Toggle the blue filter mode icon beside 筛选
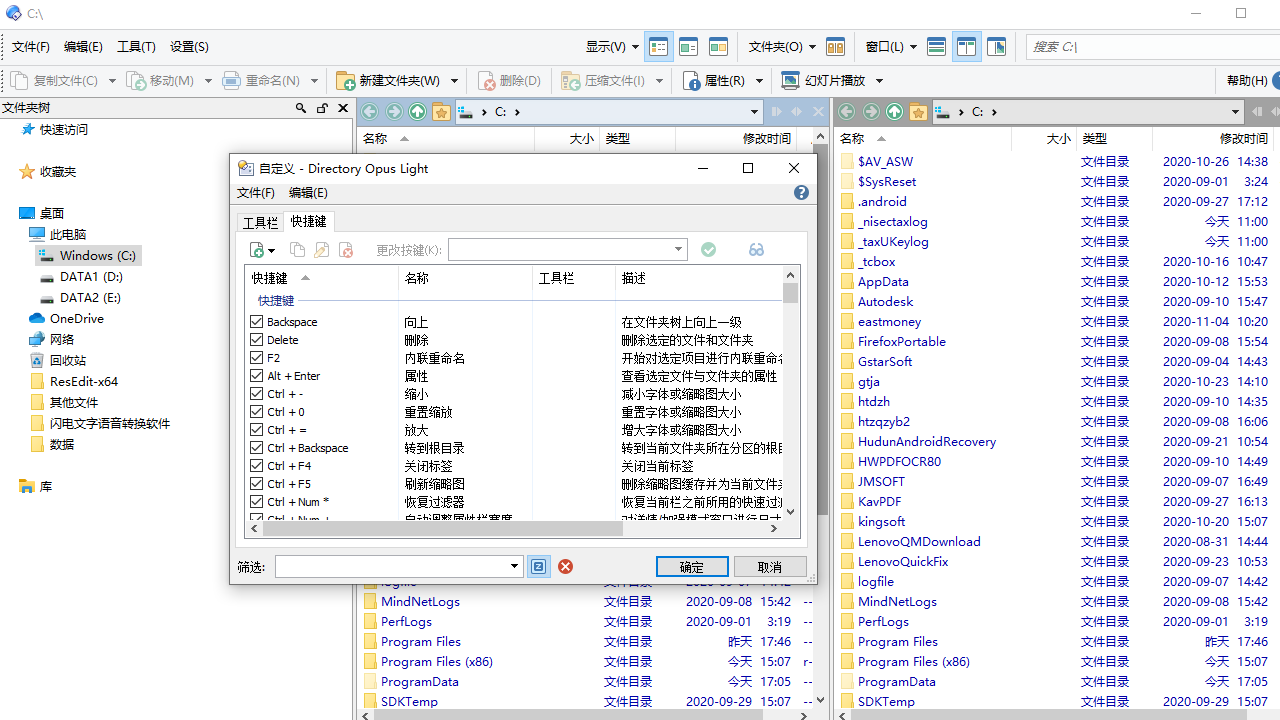Screen dimensions: 1280x720 click(x=539, y=567)
